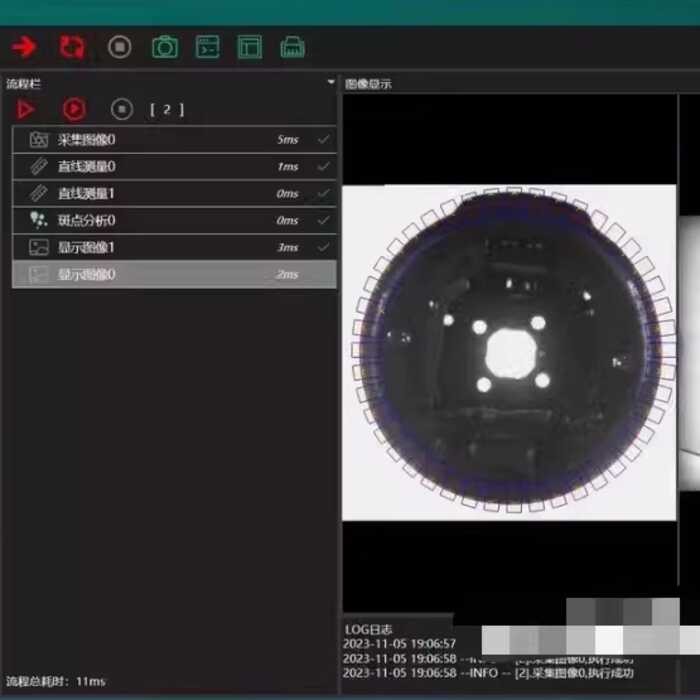Click the inspected wheel image in display
Image resolution: width=700 pixels, height=700 pixels.
coord(509,353)
